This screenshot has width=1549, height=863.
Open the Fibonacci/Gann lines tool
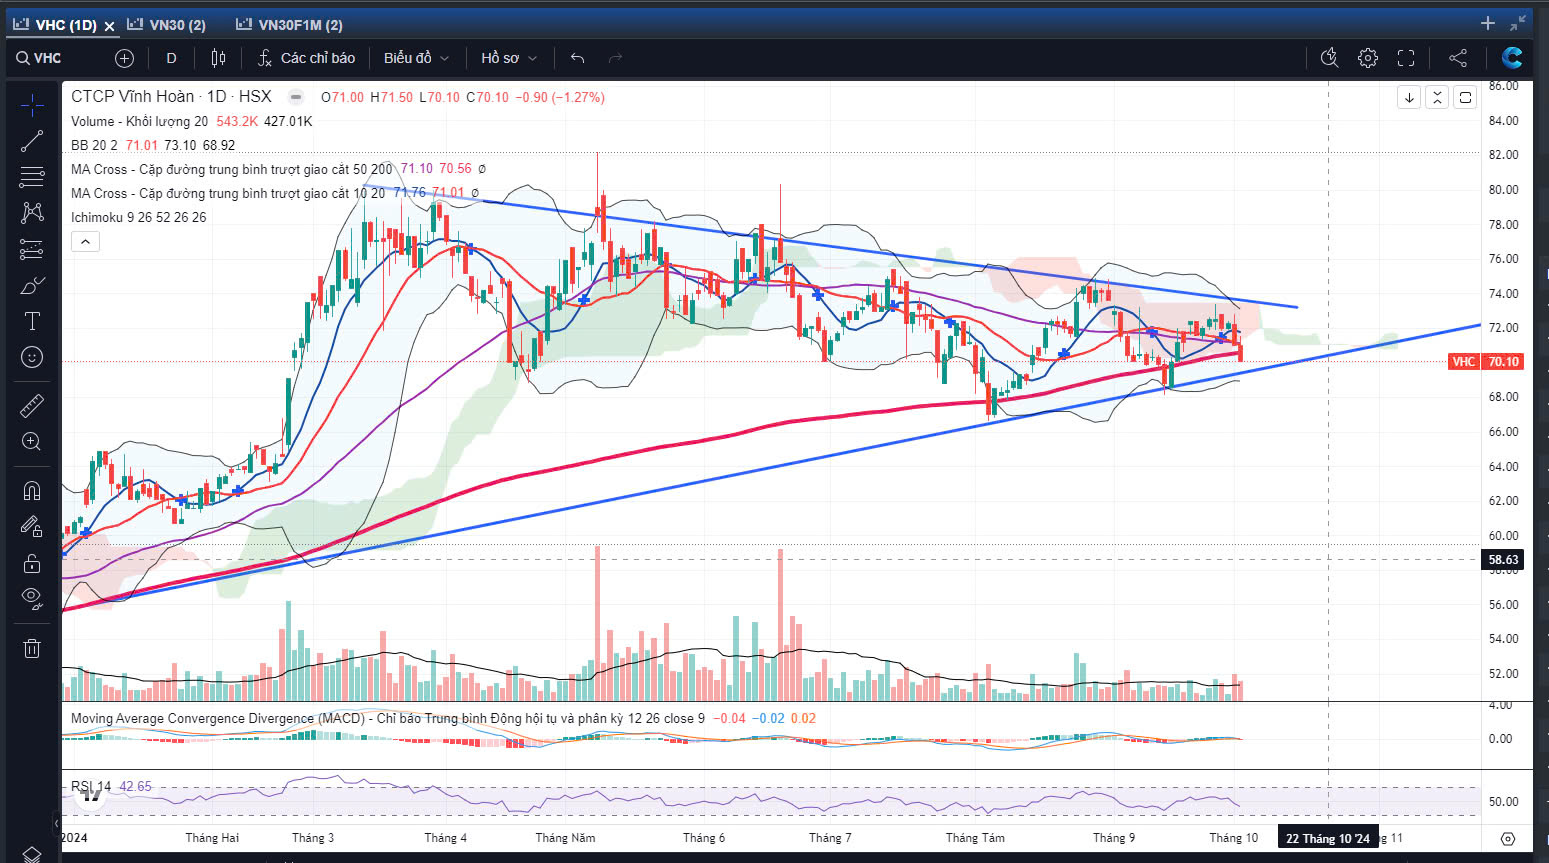[x=32, y=177]
